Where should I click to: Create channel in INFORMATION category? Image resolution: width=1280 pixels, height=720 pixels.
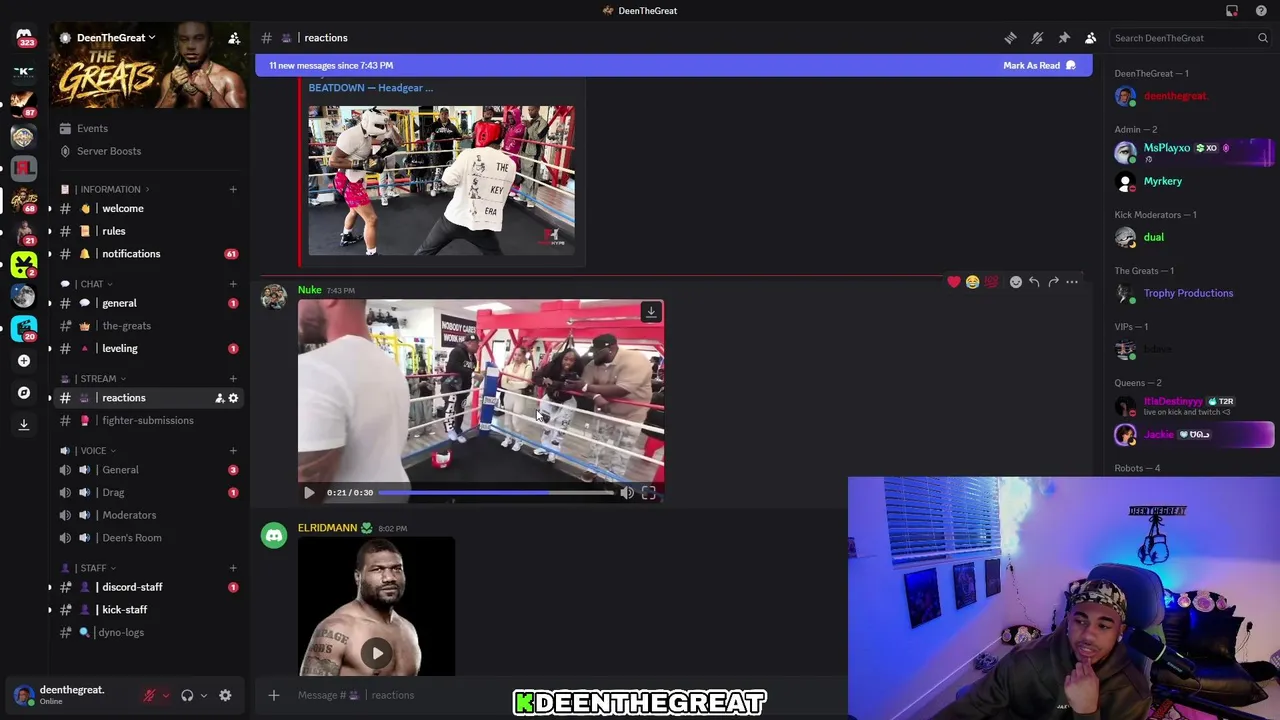[233, 189]
